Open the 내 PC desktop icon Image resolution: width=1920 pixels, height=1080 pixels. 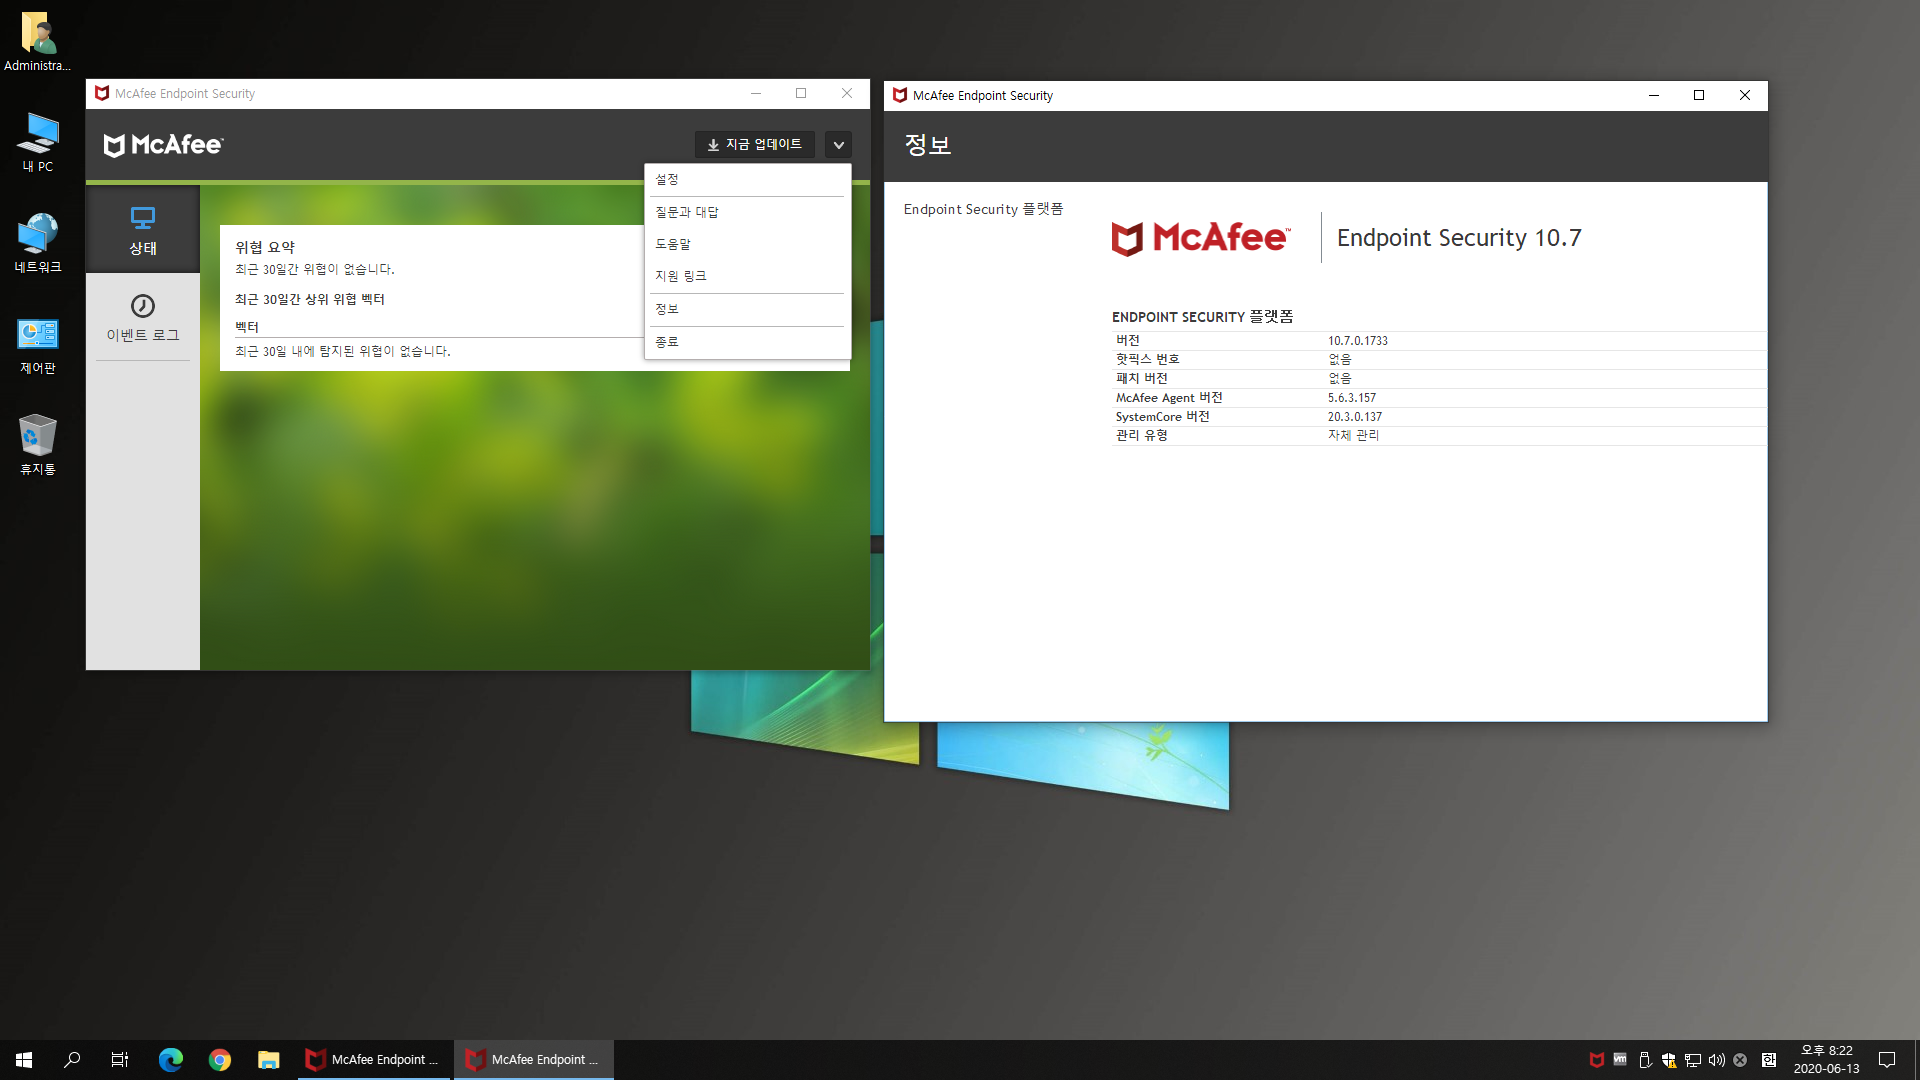click(x=38, y=143)
